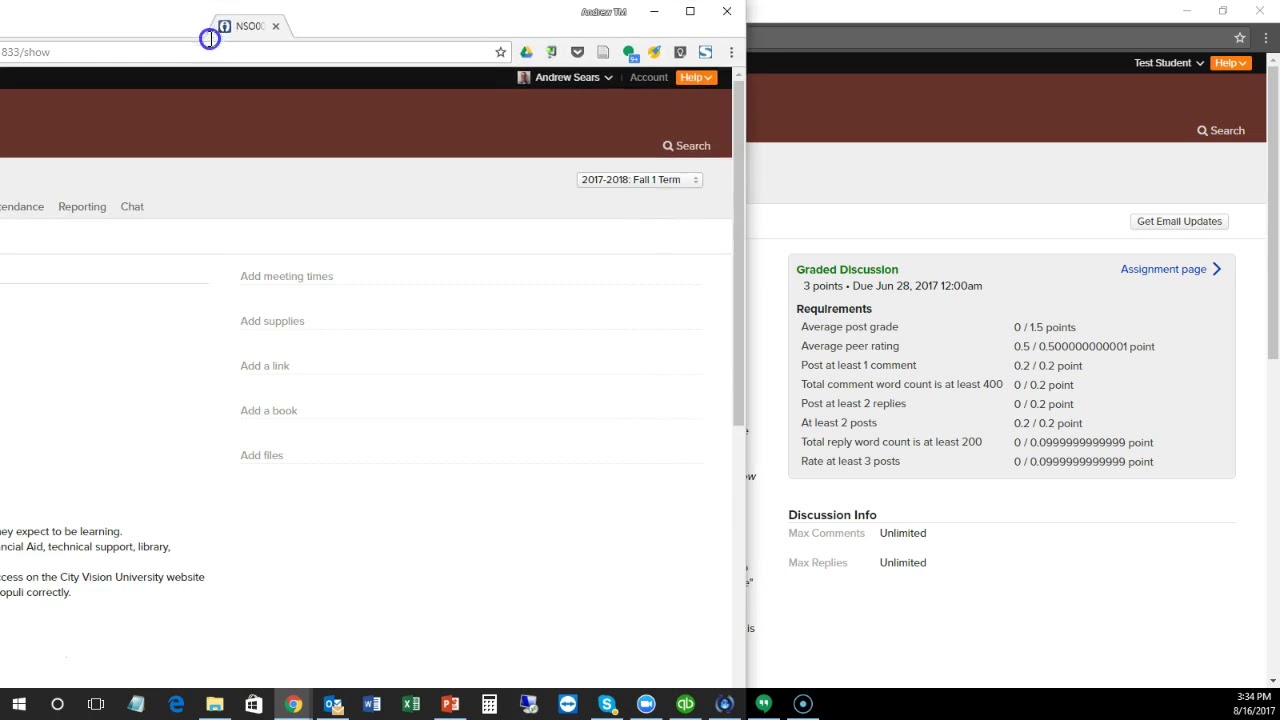1280x720 pixels.
Task: Click Account link in top bar
Action: tap(649, 77)
